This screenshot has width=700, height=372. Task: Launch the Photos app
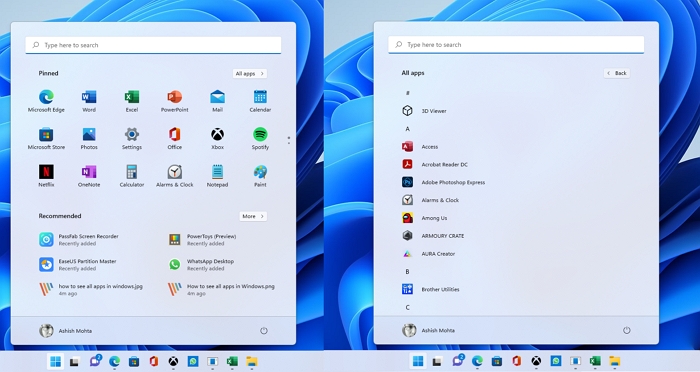89,138
